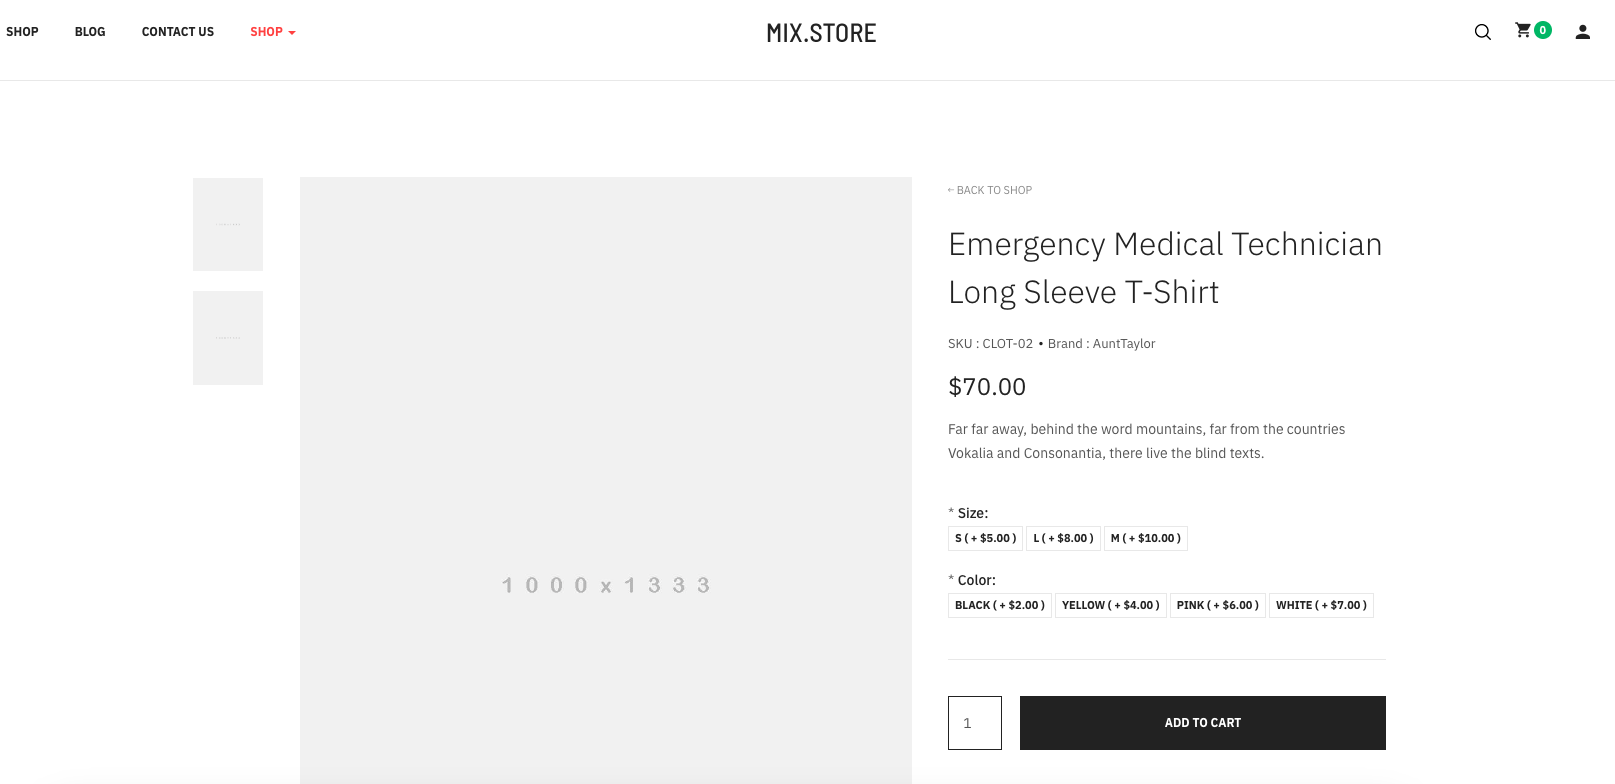Open the user account icon
Image resolution: width=1615 pixels, height=784 pixels.
click(x=1582, y=32)
